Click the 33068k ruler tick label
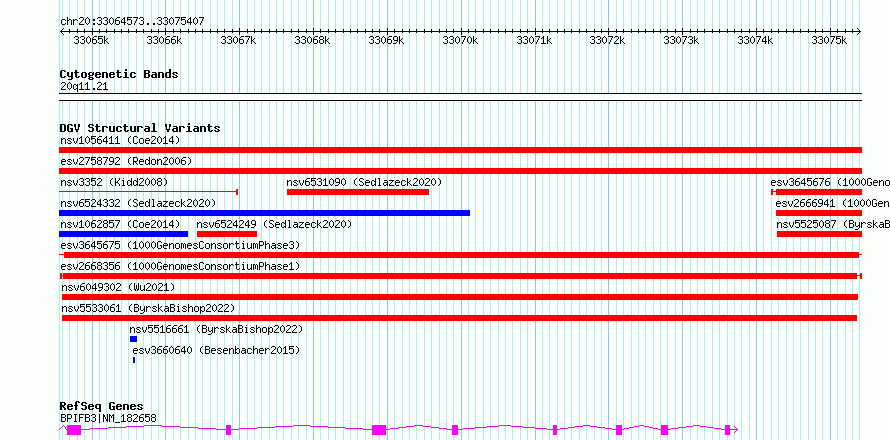Image resolution: width=890 pixels, height=440 pixels. tap(312, 40)
